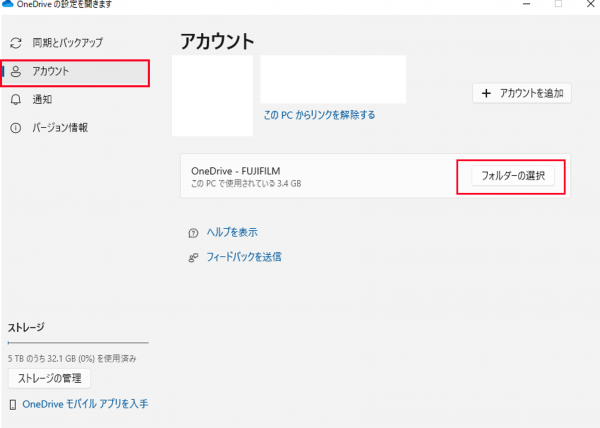Viewport: 600px width, 428px height.
Task: Click the mobile phone icon at bottom left
Action: point(12,405)
